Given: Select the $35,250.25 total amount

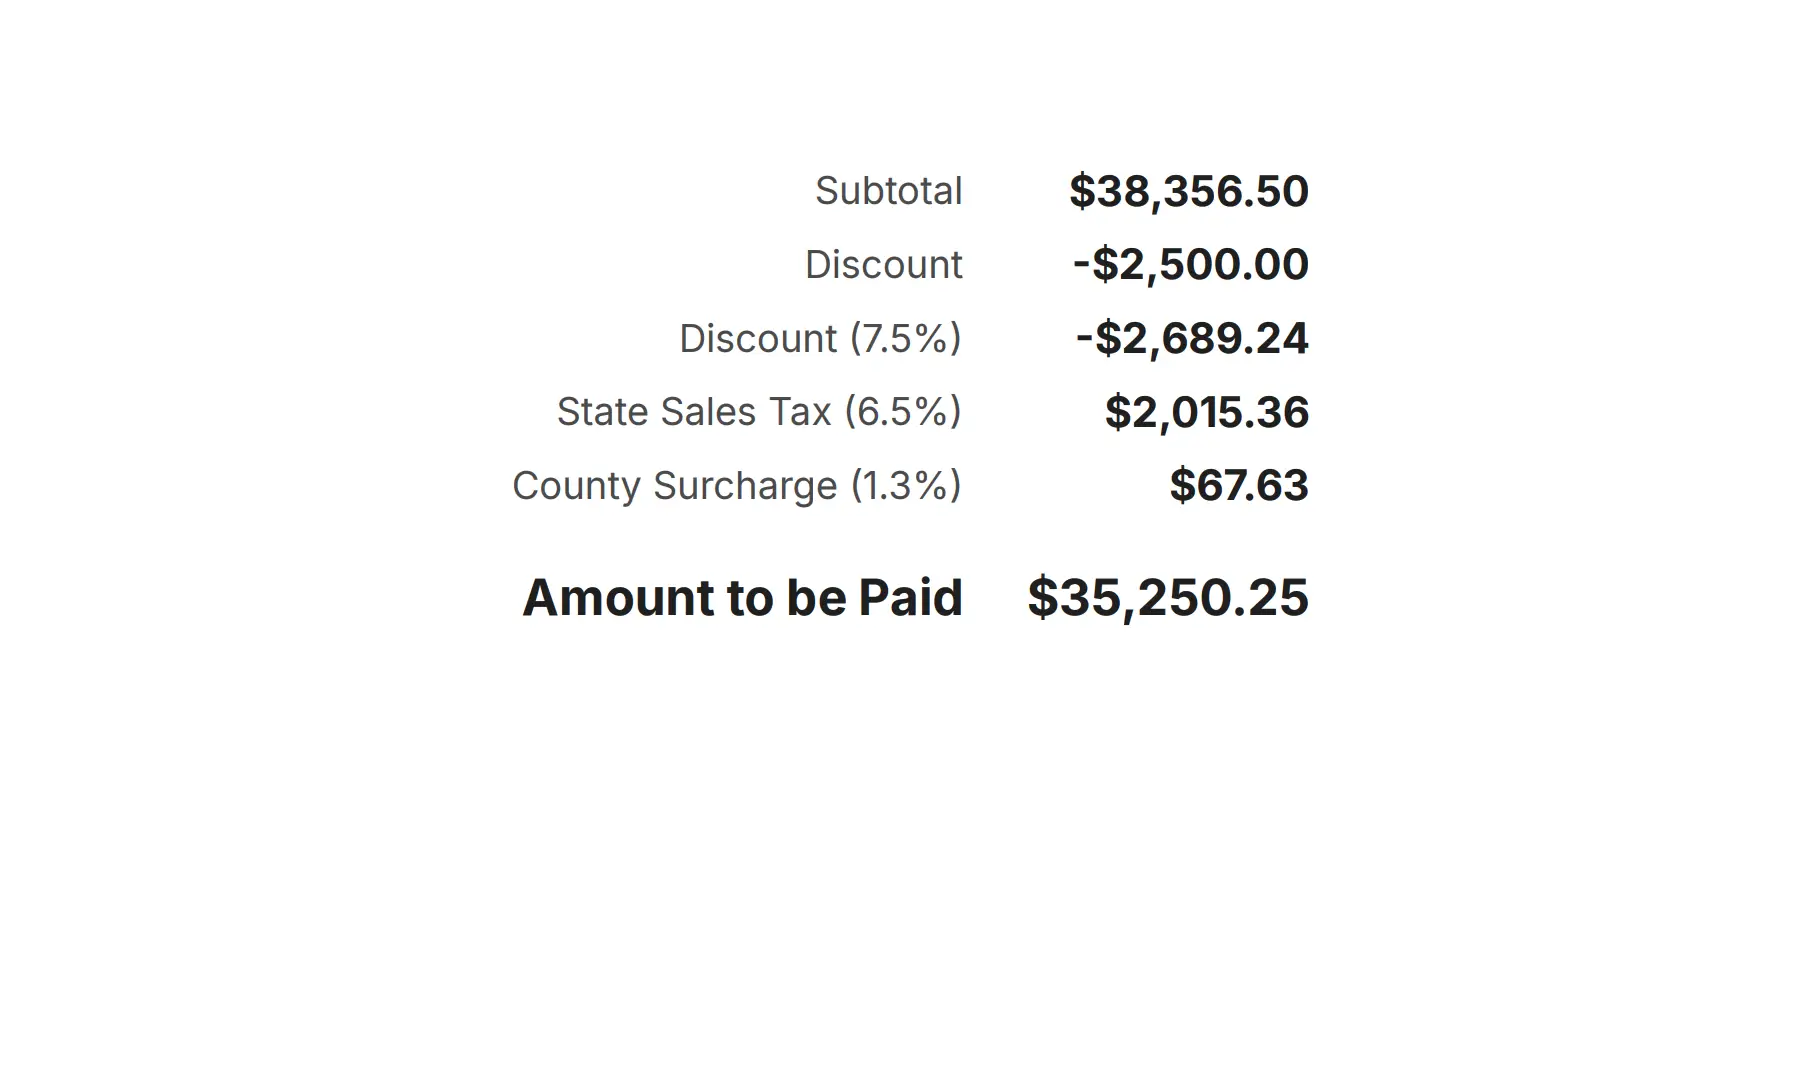Looking at the screenshot, I should pos(1168,597).
